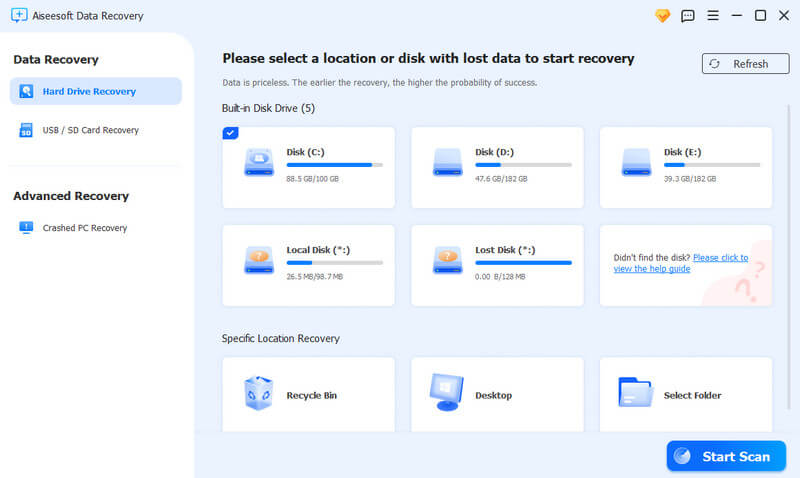Image resolution: width=800 pixels, height=478 pixels.
Task: Click the Hard Drive Recovery sidebar icon
Action: click(26, 91)
